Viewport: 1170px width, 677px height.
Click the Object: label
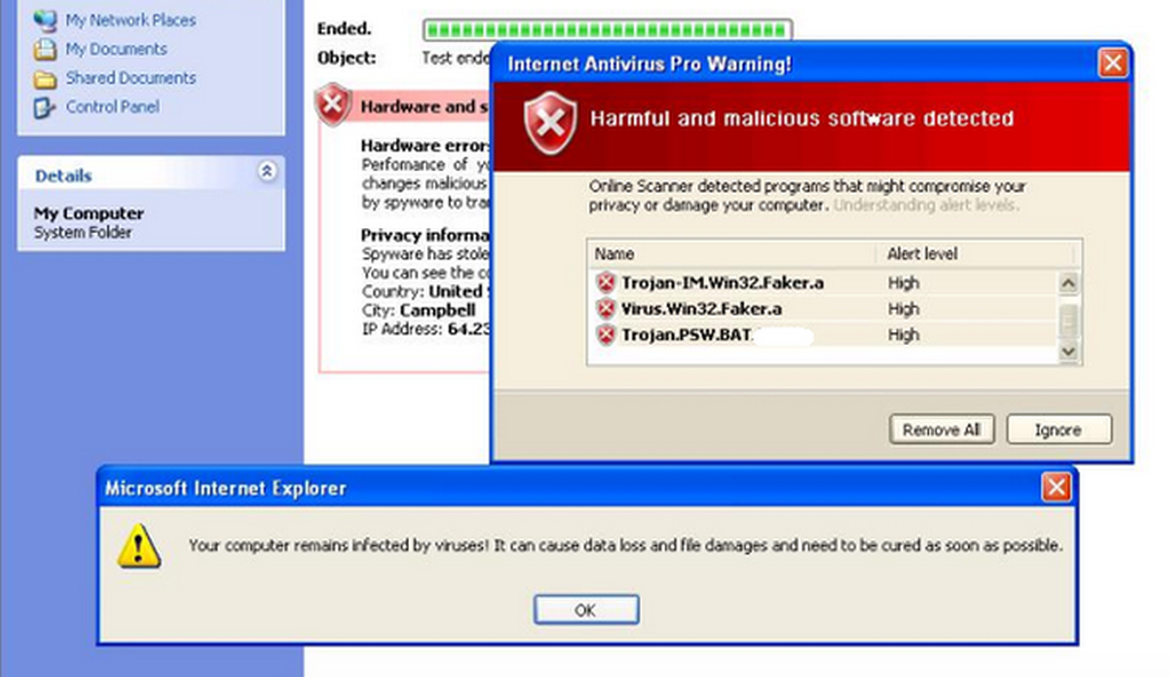coord(347,58)
